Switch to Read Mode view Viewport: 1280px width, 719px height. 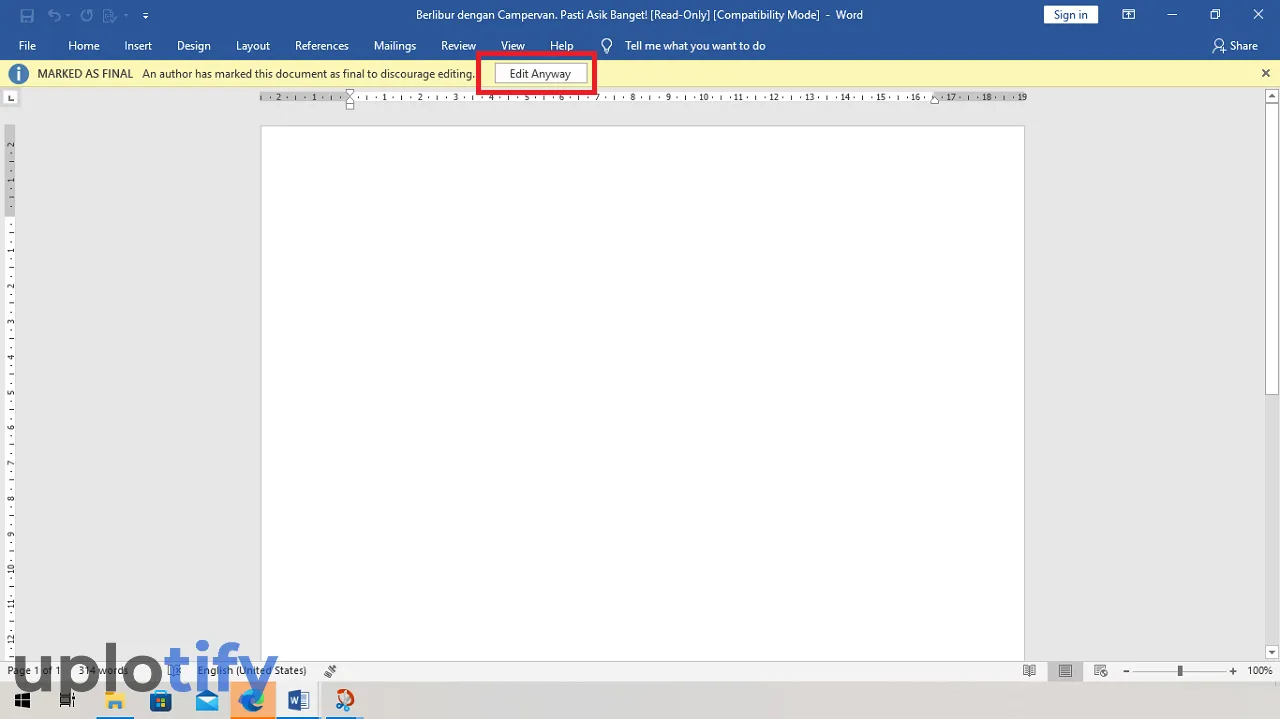(x=1029, y=671)
